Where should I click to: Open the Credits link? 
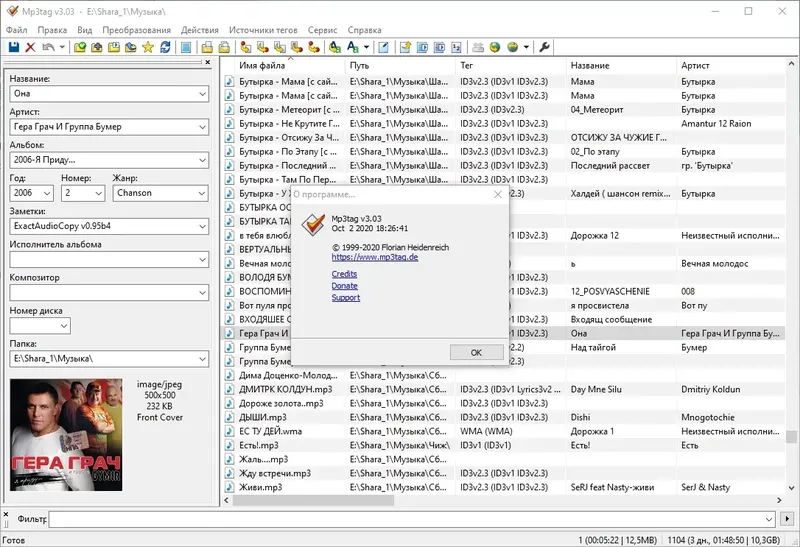pos(344,274)
